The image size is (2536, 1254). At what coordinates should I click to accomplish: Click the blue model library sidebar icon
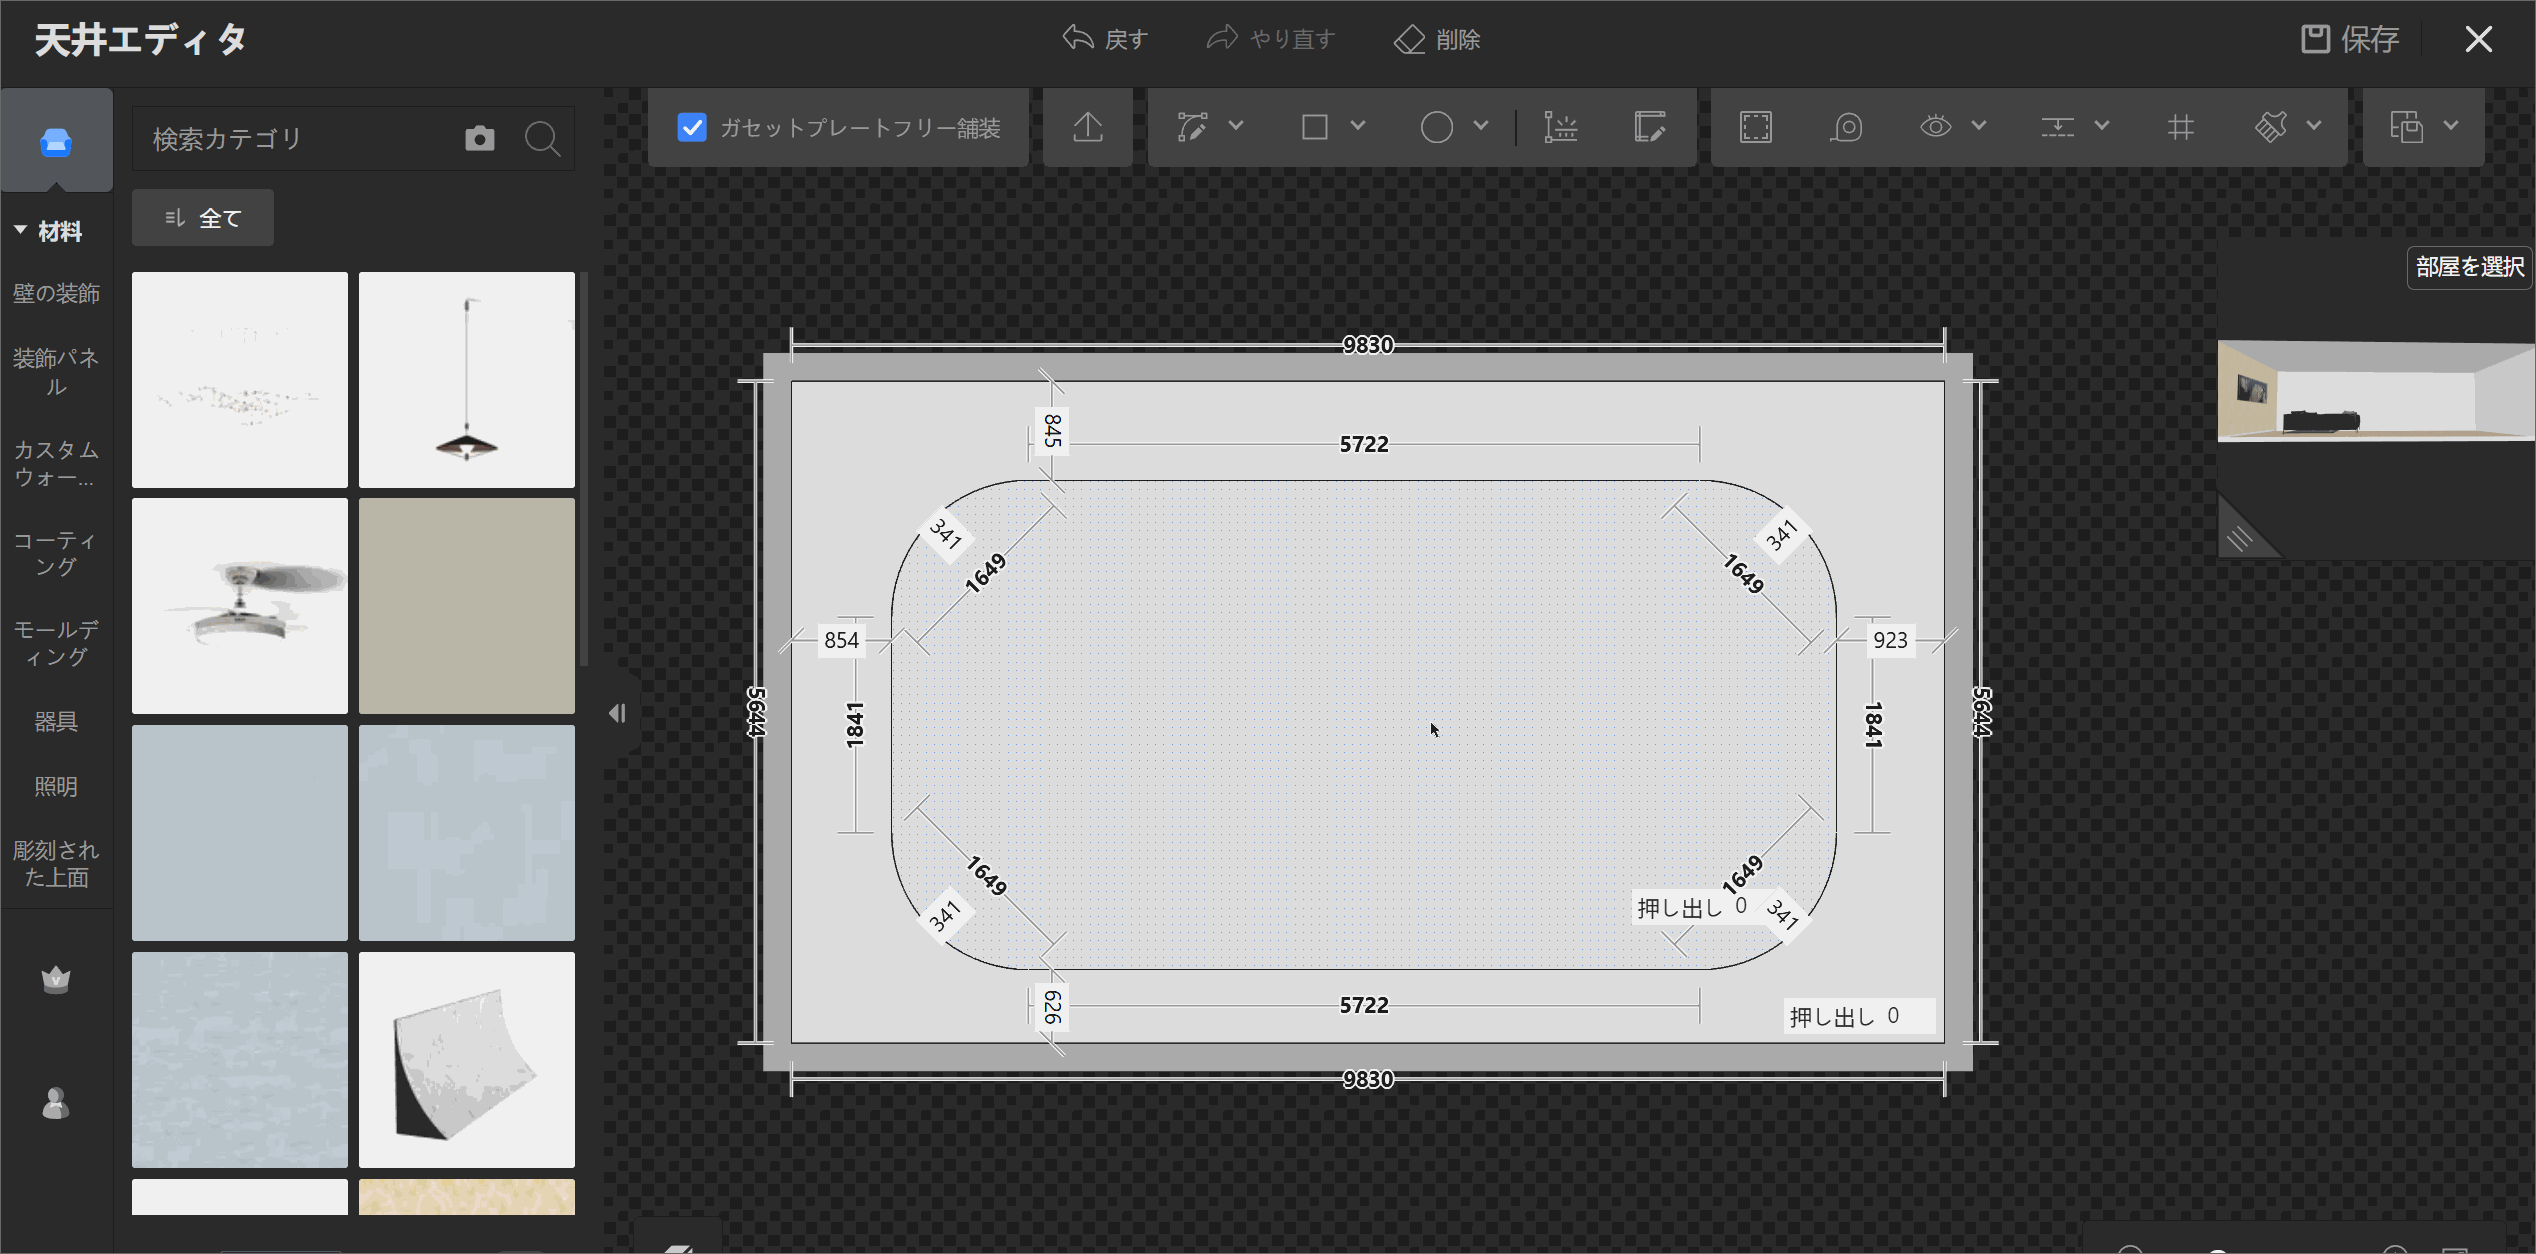coord(56,142)
